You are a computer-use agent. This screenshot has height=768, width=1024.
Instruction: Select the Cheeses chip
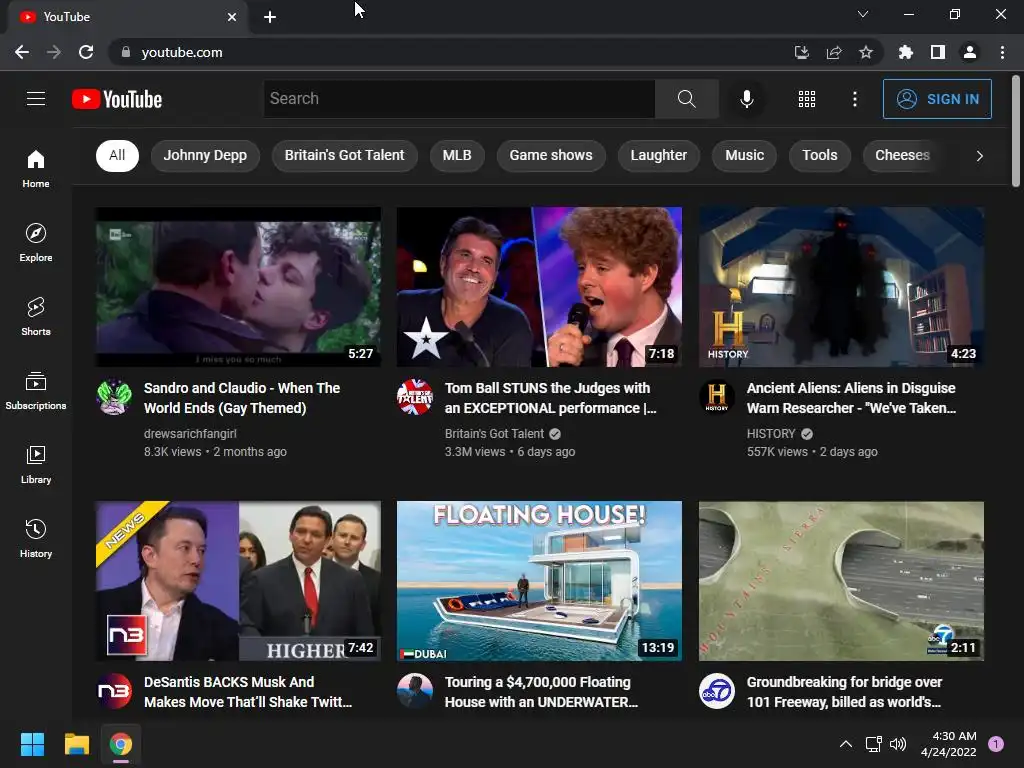[902, 155]
